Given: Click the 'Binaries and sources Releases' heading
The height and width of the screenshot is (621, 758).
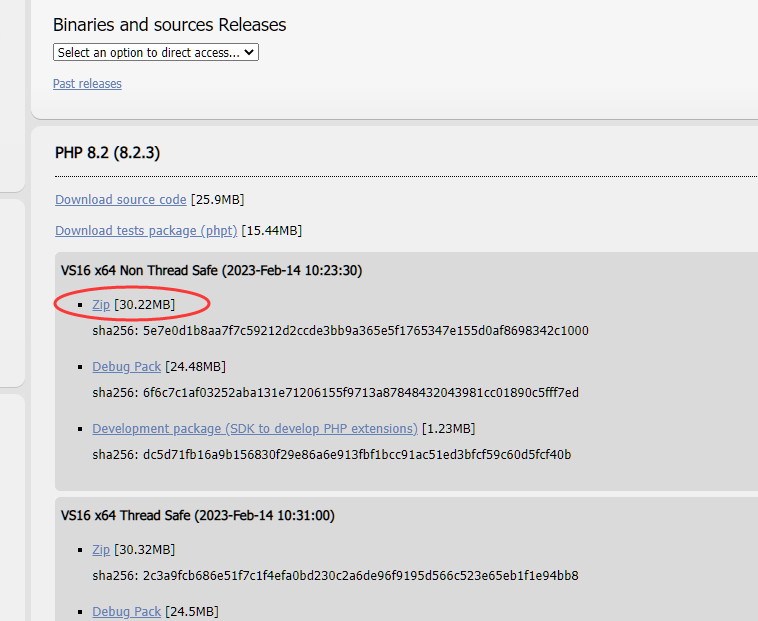Looking at the screenshot, I should tap(170, 25).
